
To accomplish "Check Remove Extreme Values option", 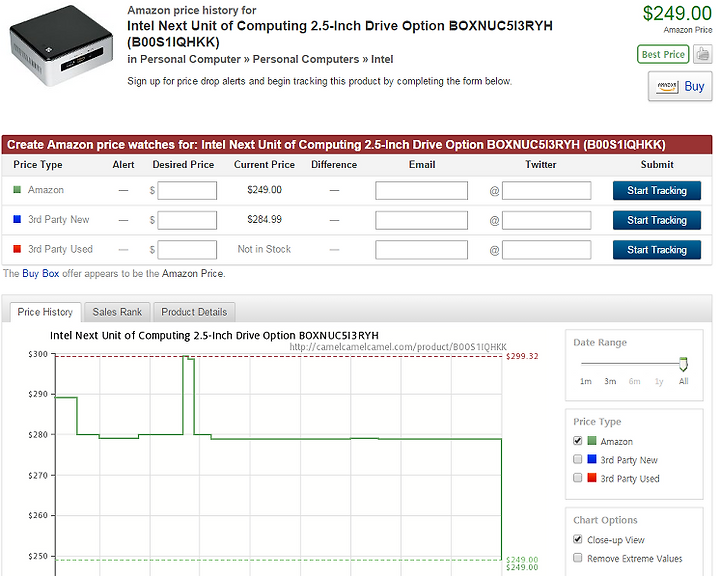I will point(578,558).
